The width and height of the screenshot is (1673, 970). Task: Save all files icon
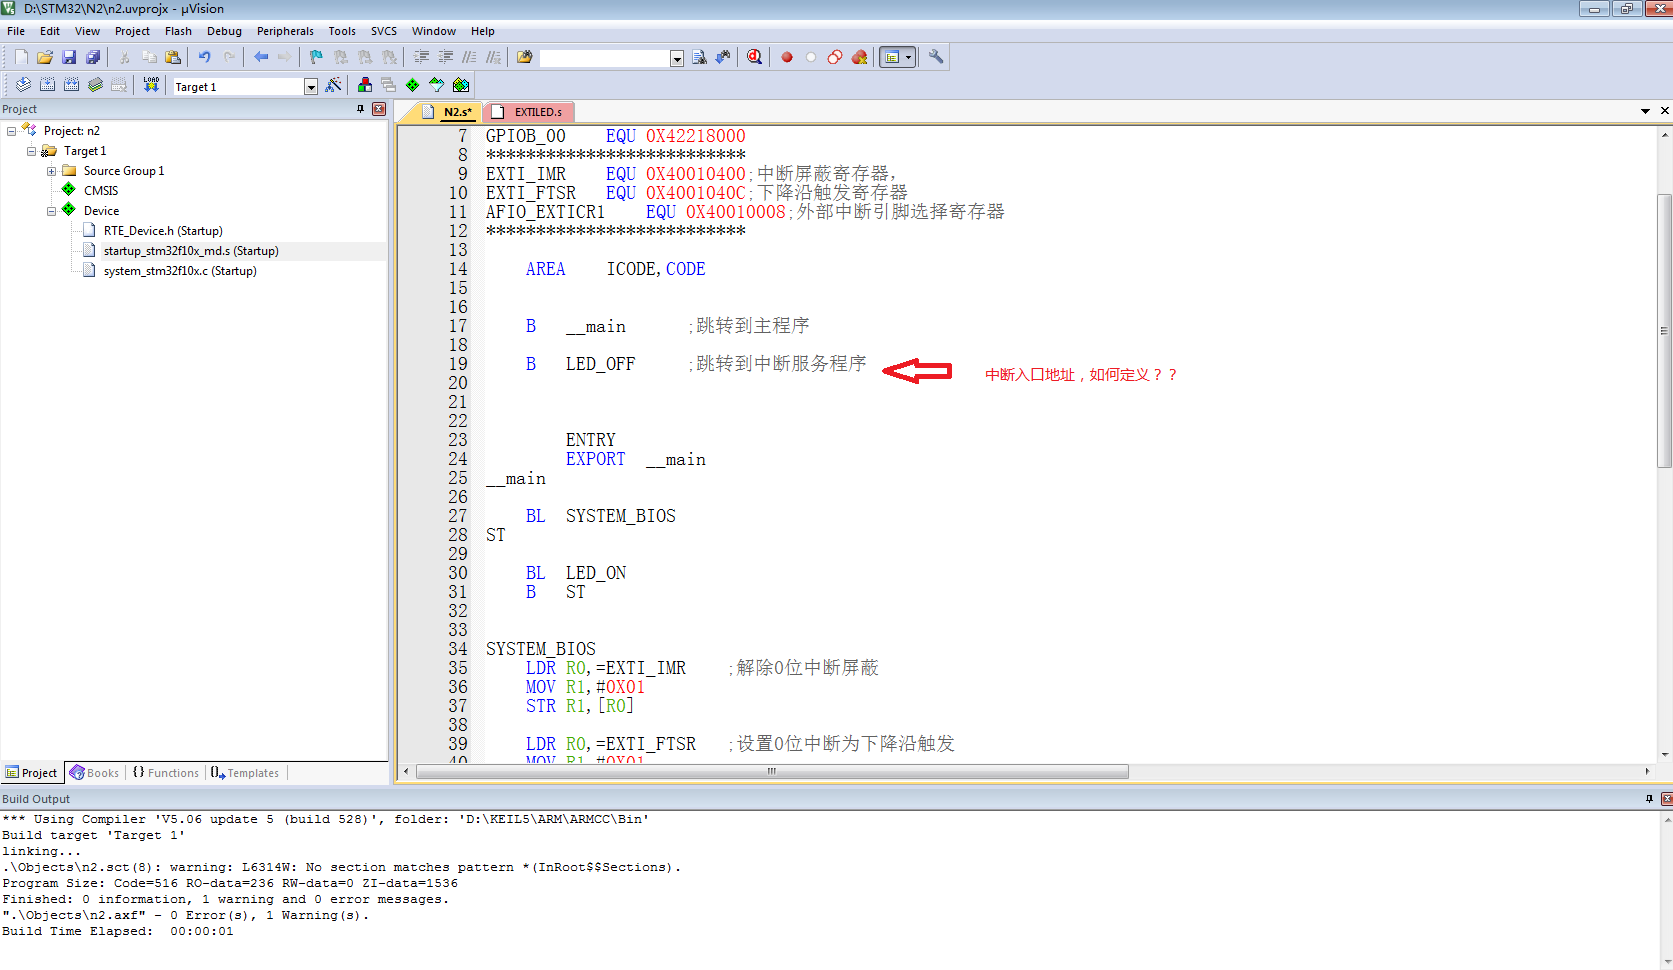click(93, 57)
